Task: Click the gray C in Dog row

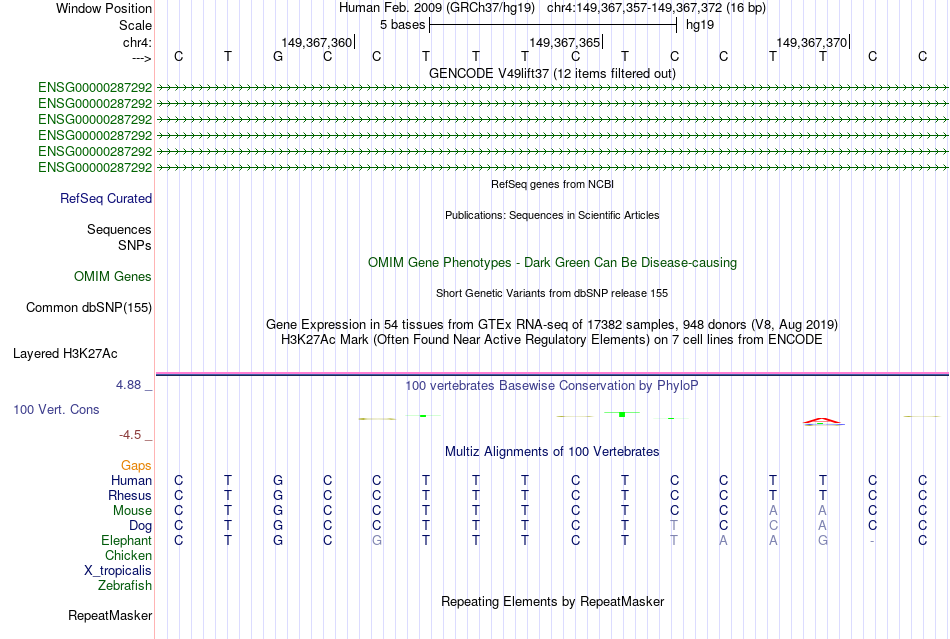Action: 773,526
